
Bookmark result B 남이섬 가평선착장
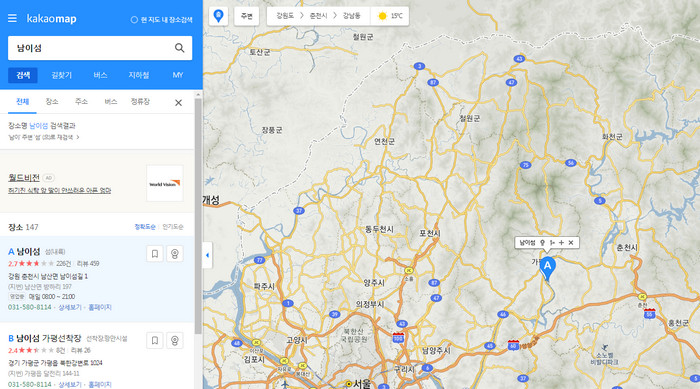(154, 340)
